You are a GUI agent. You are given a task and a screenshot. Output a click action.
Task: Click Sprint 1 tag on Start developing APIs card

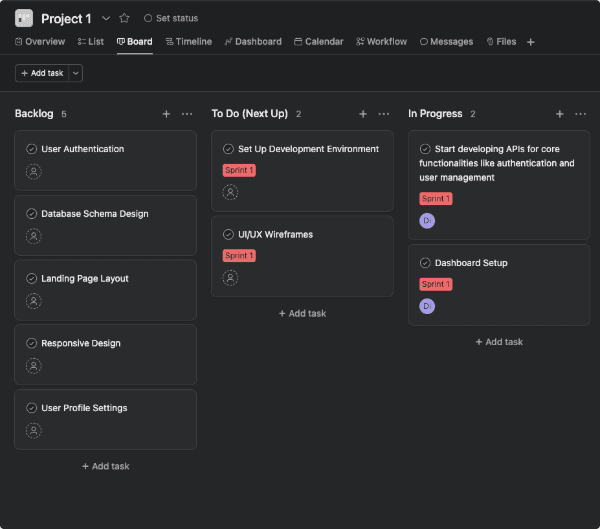click(x=436, y=198)
